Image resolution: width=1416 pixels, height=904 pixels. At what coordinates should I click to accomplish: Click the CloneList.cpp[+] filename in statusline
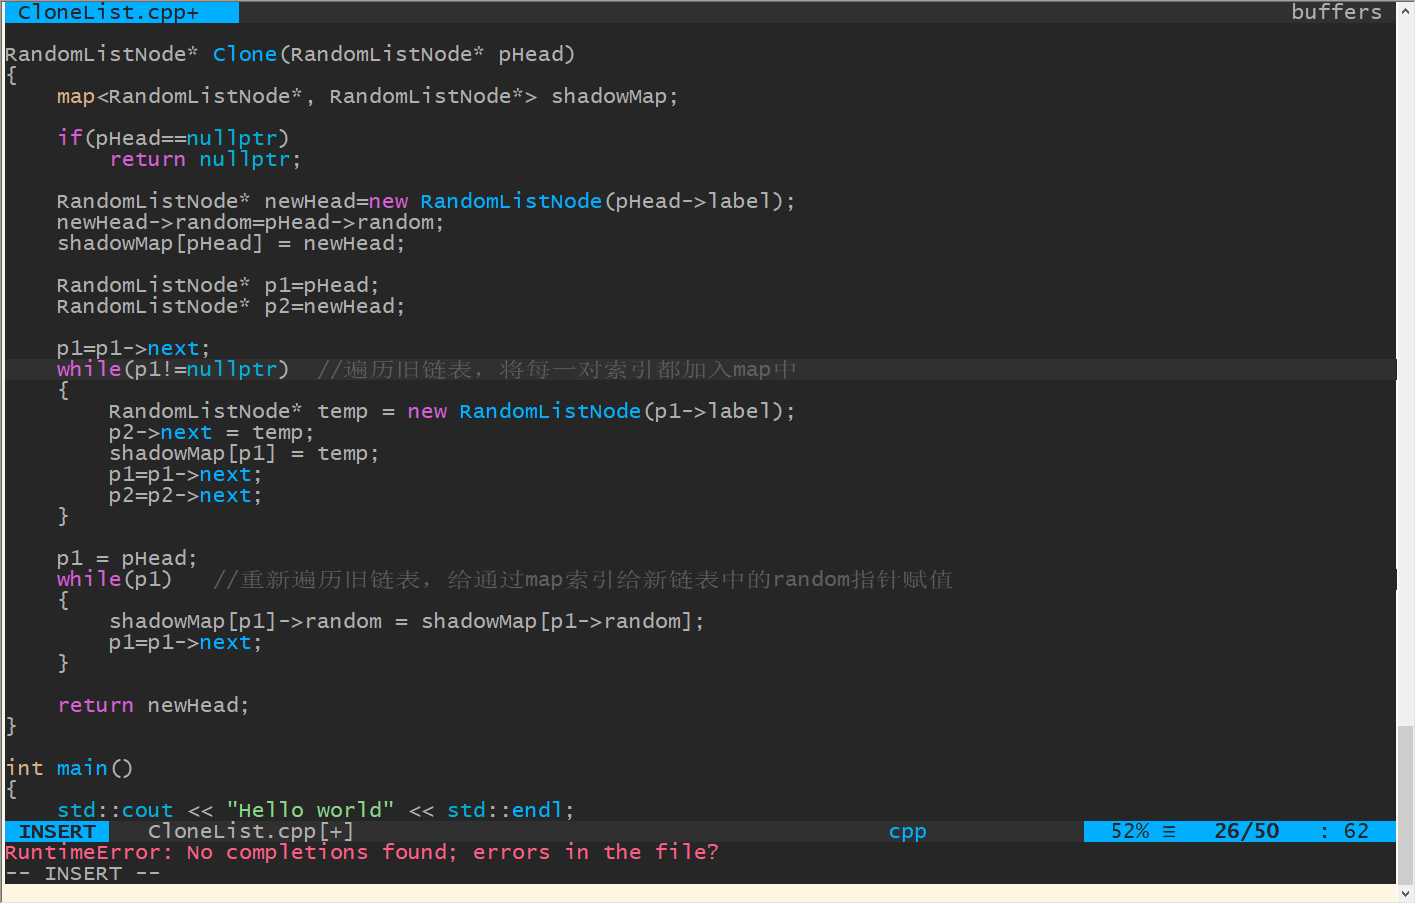pos(251,831)
